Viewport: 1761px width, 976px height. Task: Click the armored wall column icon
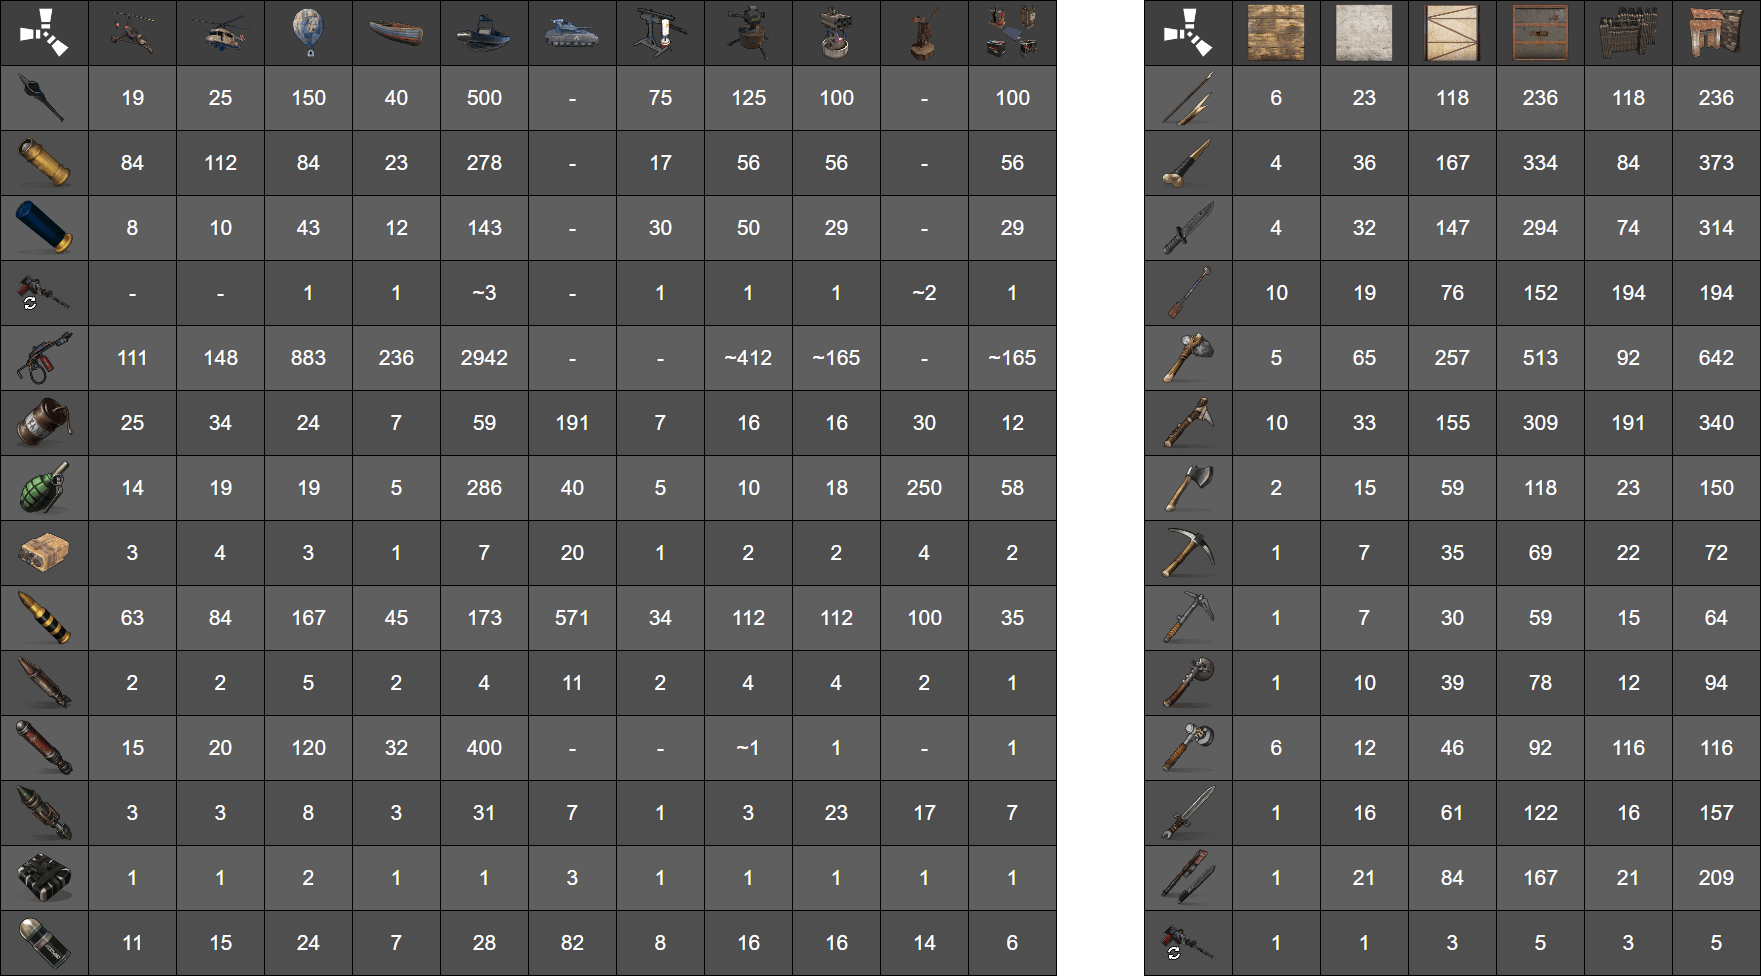(1540, 33)
